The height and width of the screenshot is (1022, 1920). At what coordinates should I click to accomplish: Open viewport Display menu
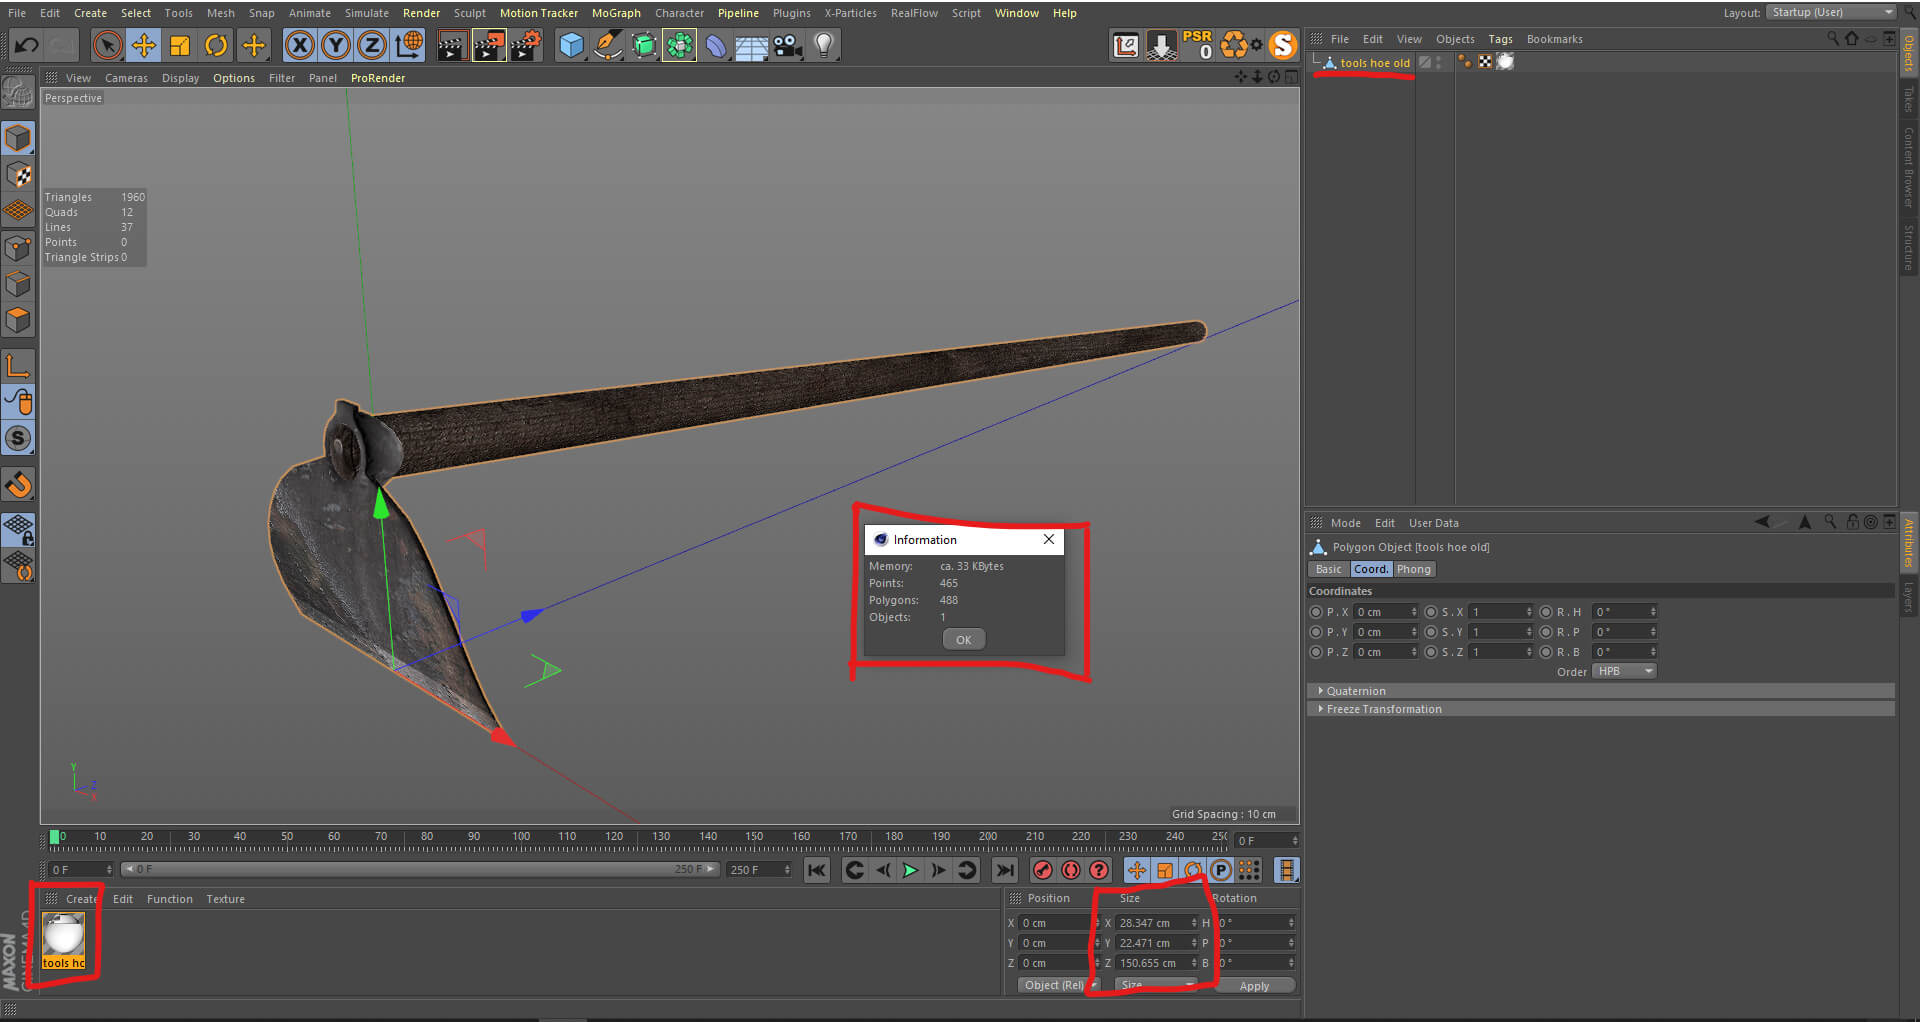[180, 78]
